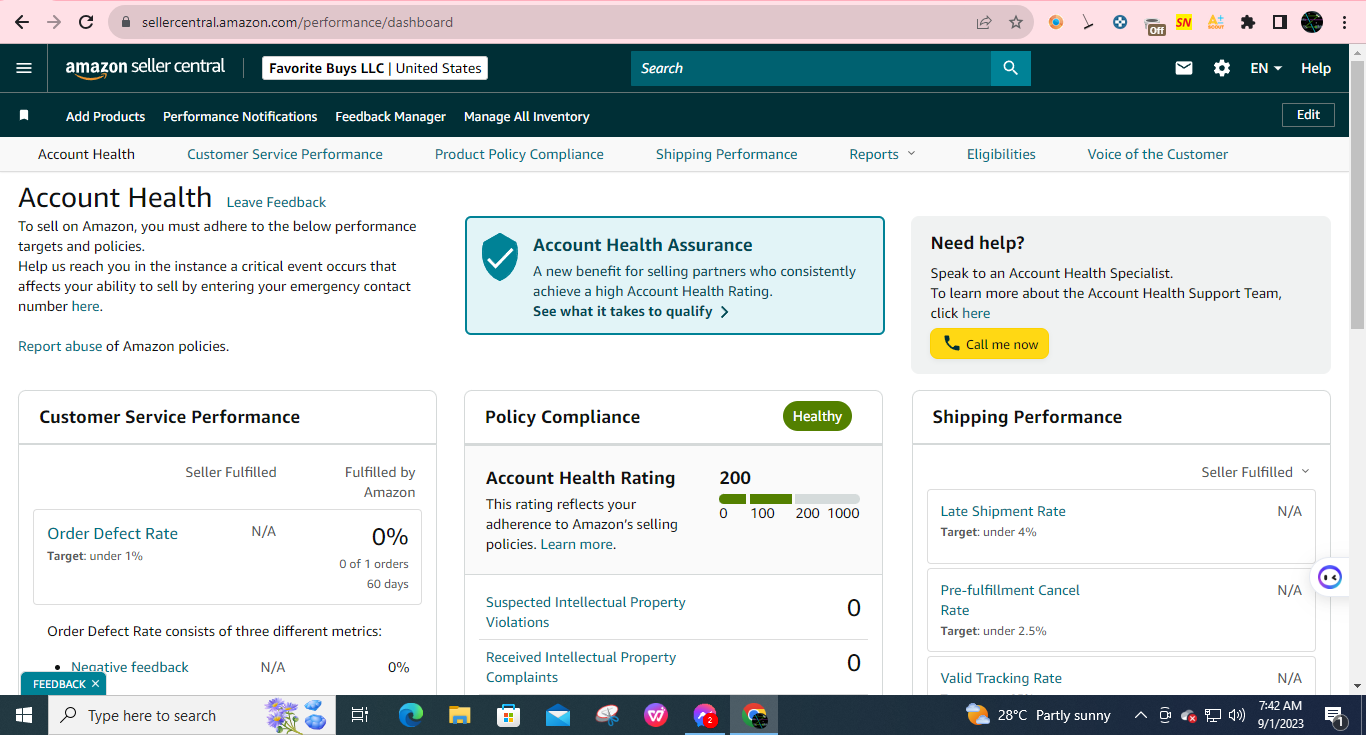Launch Microsoft Edge from the taskbar
Image resolution: width=1366 pixels, height=735 pixels.
tap(410, 715)
